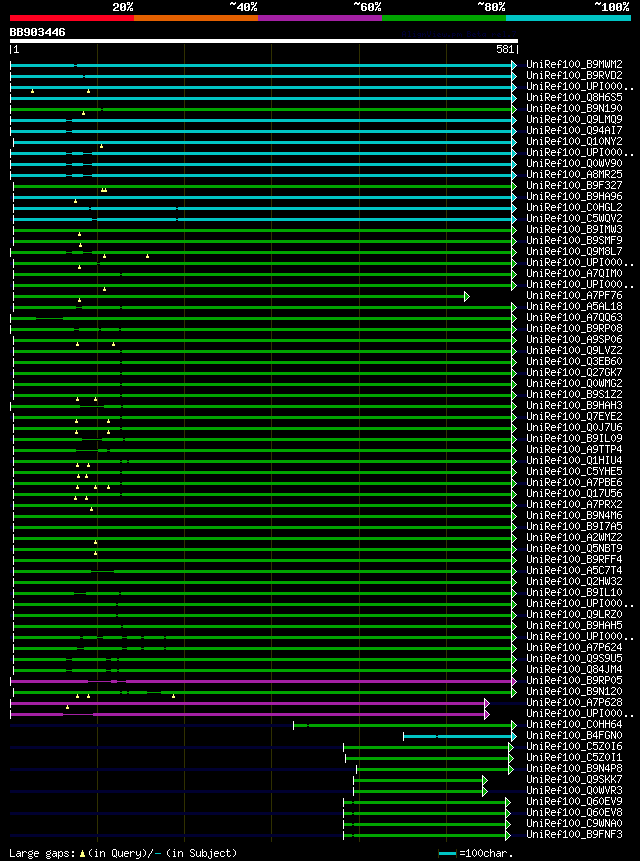Select the UniRef100_Q0WV90 label
640x861 pixels.
click(574, 164)
